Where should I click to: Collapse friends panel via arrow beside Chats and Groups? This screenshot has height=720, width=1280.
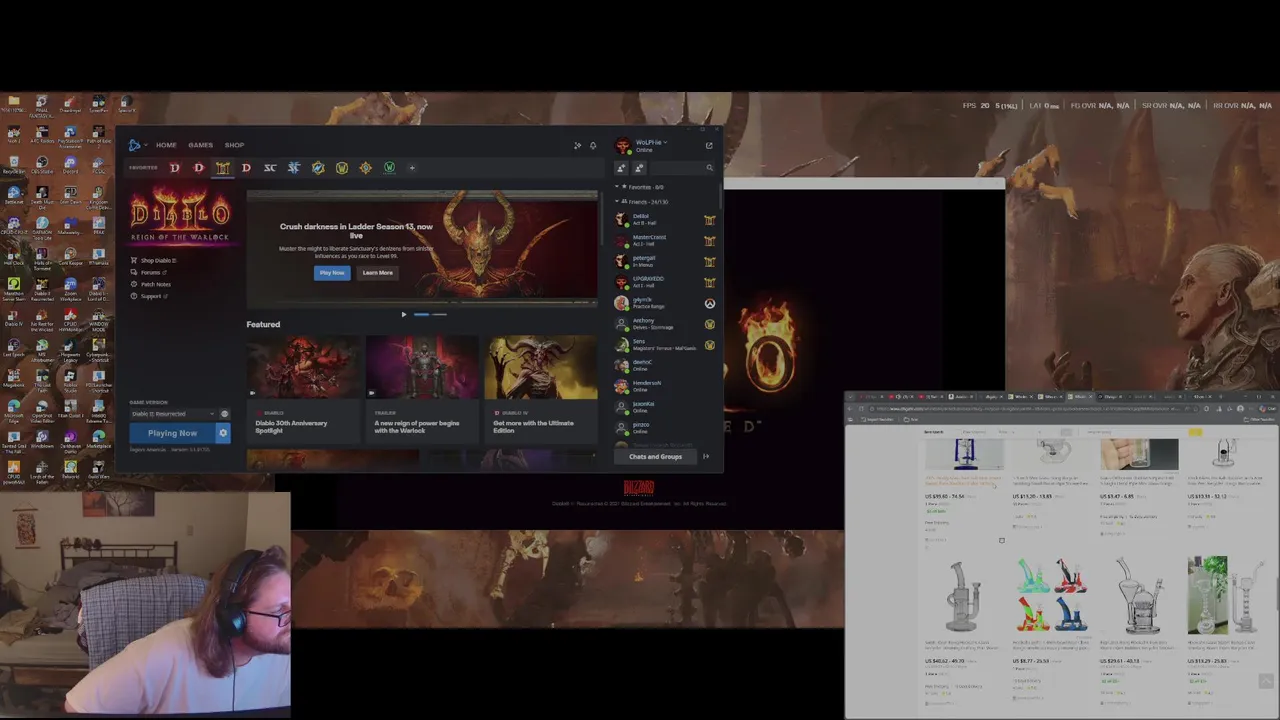[705, 457]
